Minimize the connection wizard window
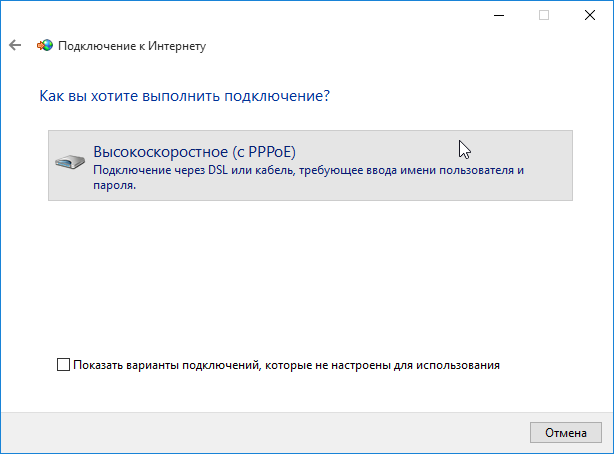 (x=499, y=15)
